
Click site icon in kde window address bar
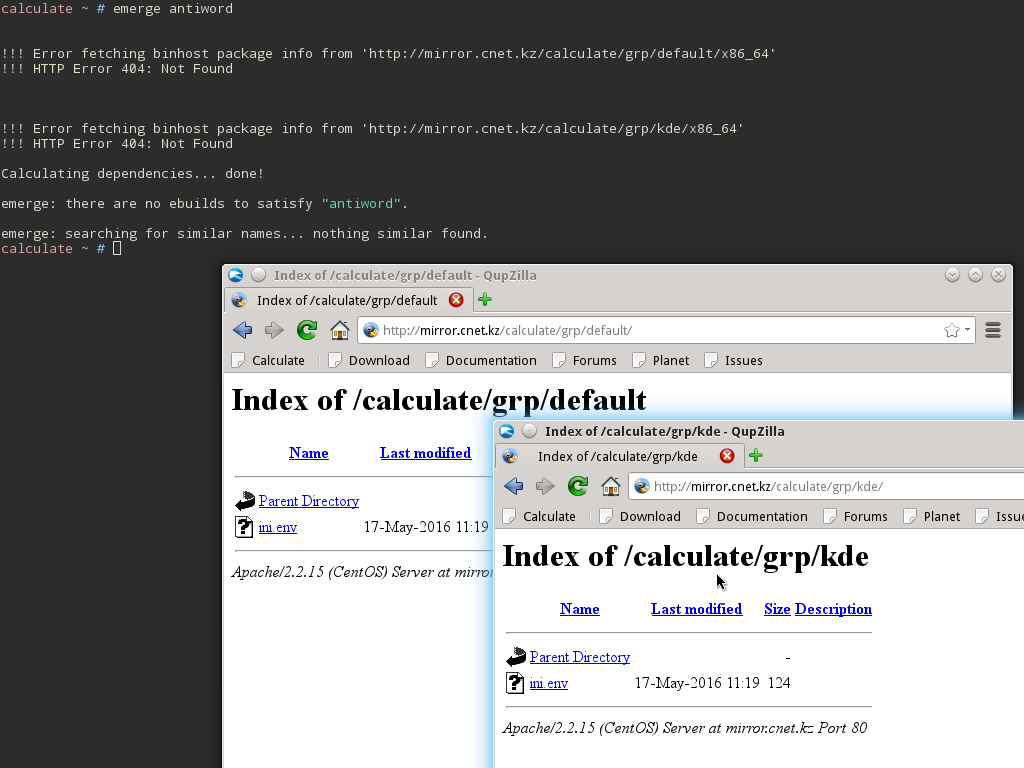[641, 487]
